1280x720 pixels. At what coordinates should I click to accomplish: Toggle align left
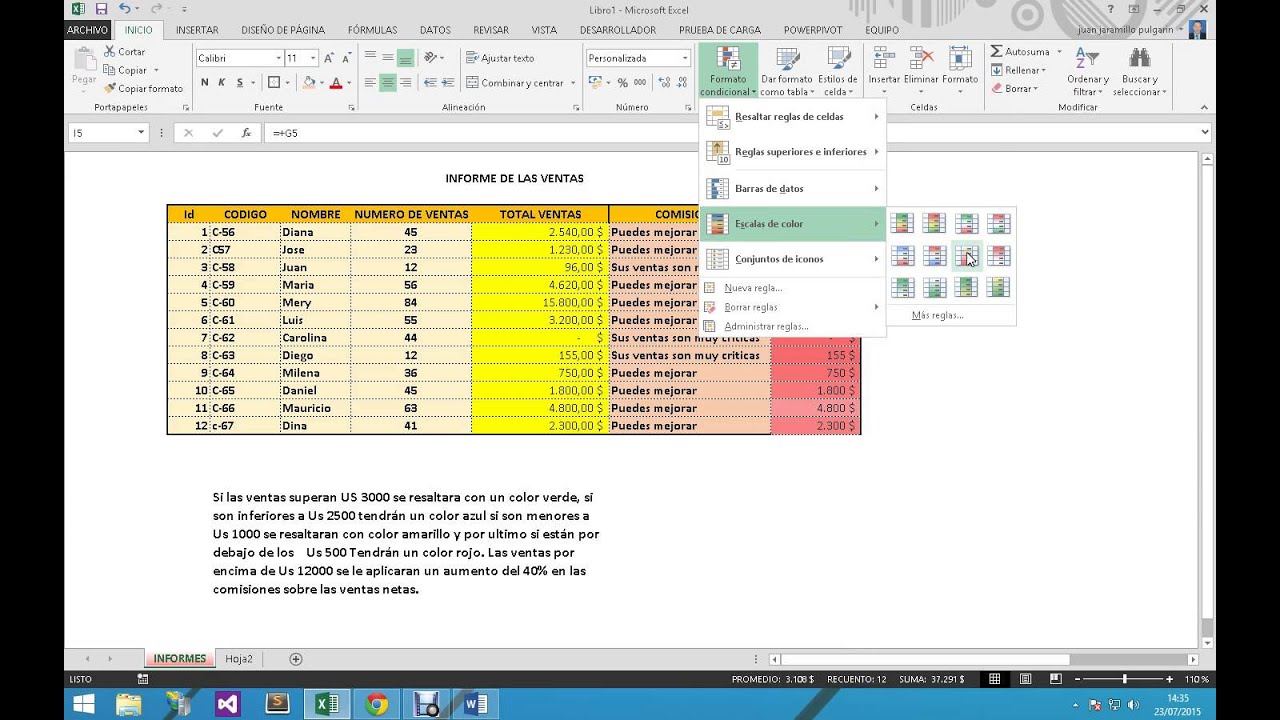click(x=370, y=83)
